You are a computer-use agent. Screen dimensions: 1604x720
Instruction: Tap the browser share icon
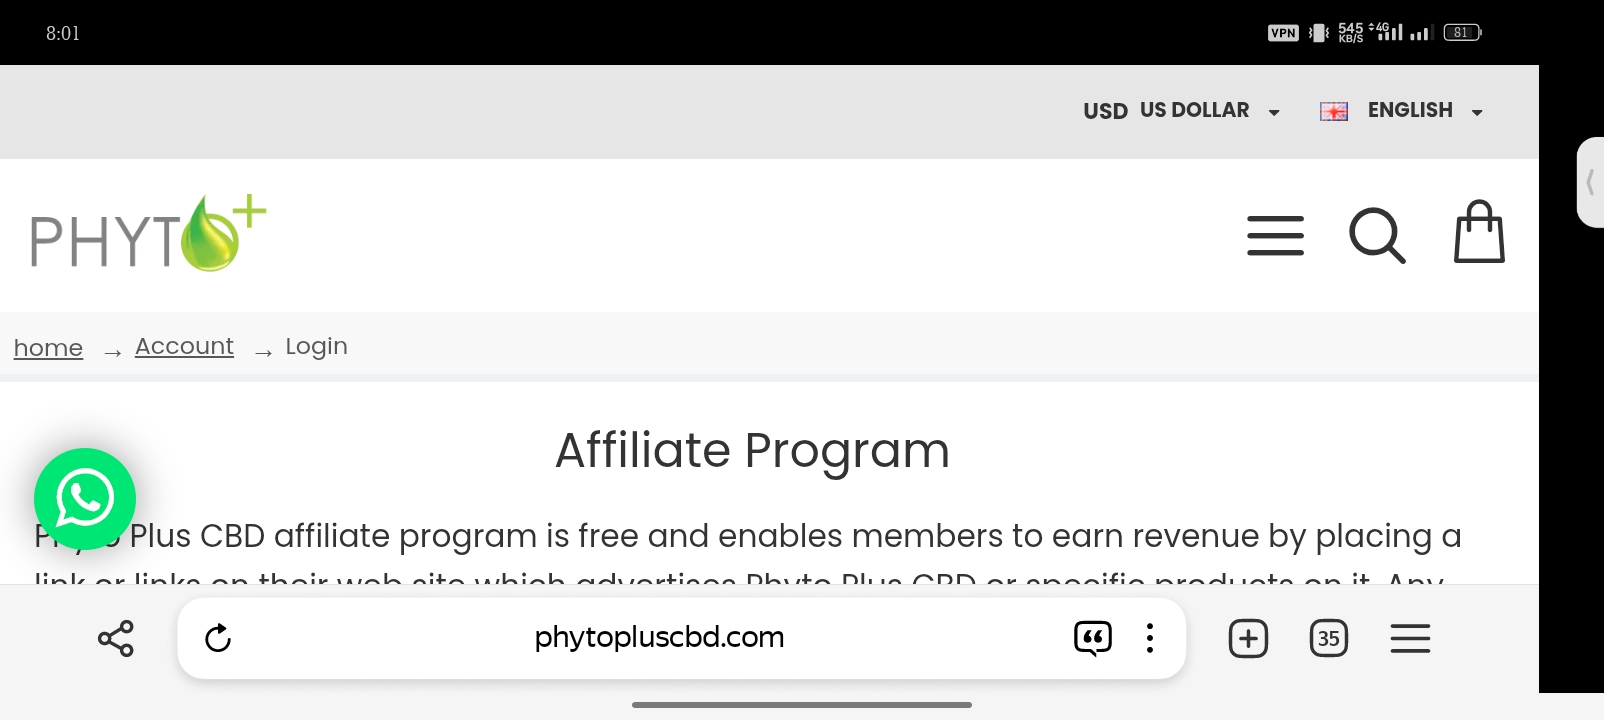(116, 638)
